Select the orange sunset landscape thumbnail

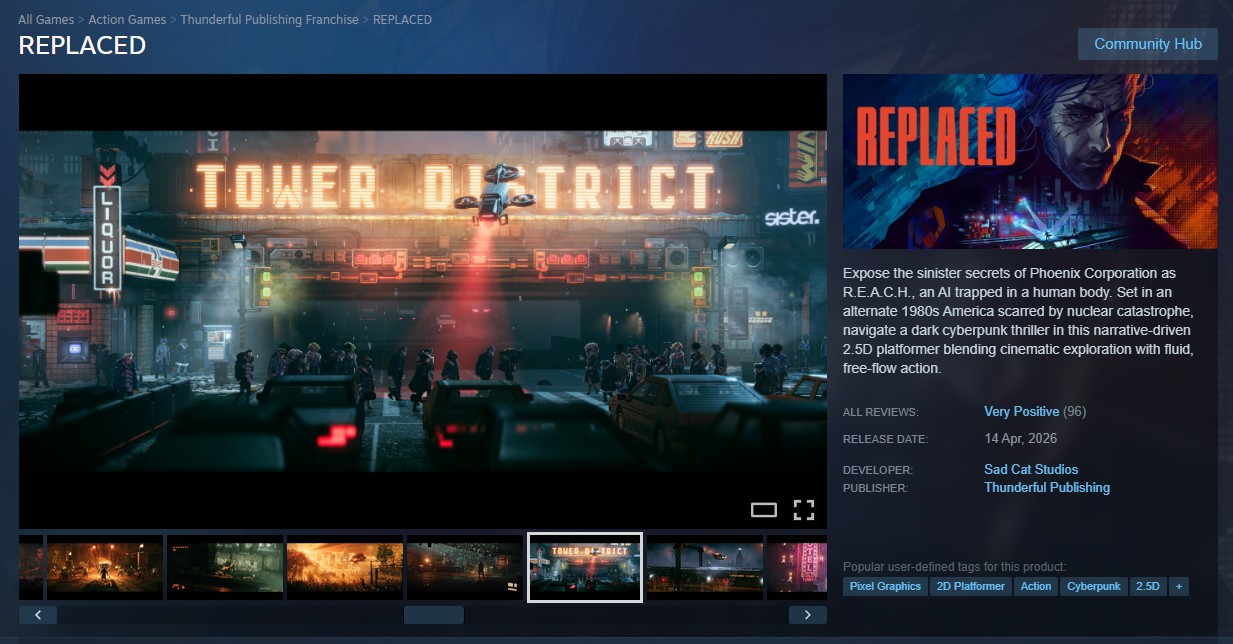coord(345,568)
